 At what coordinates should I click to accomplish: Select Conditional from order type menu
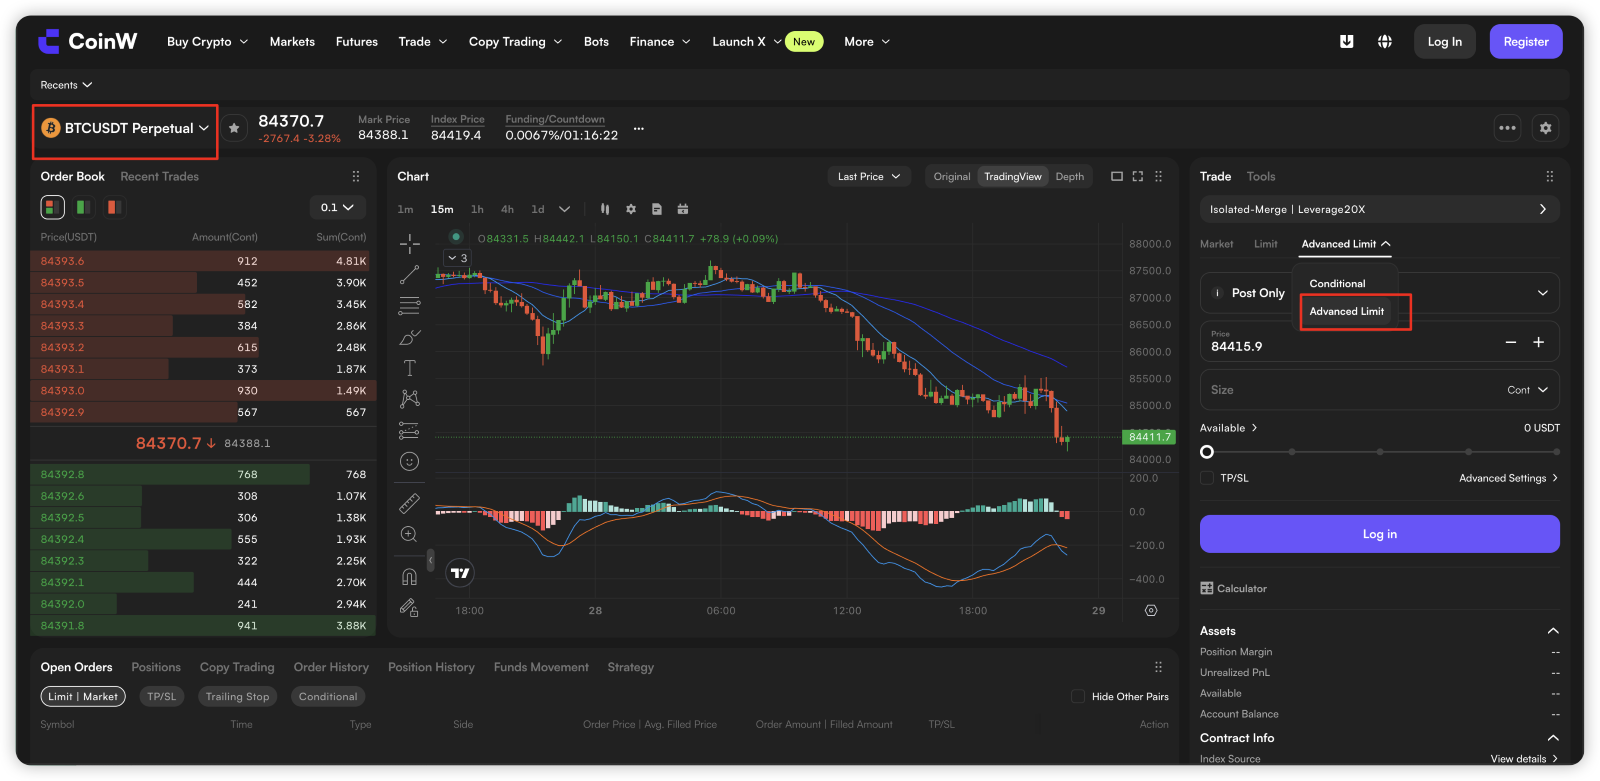coord(1337,283)
